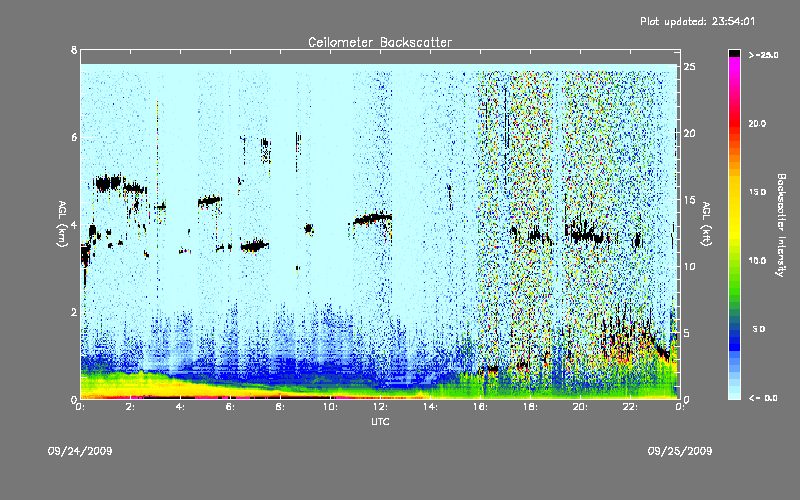
Task: Select the "Backscatter Intensity" colorbar label
Action: coord(781,225)
